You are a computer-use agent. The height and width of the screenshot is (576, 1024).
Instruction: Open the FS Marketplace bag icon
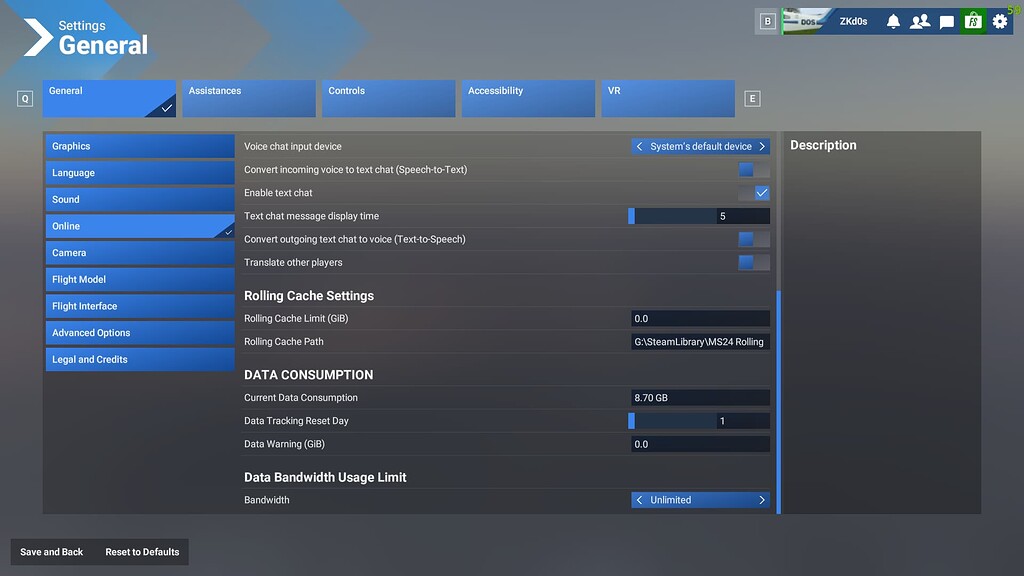click(x=972, y=21)
